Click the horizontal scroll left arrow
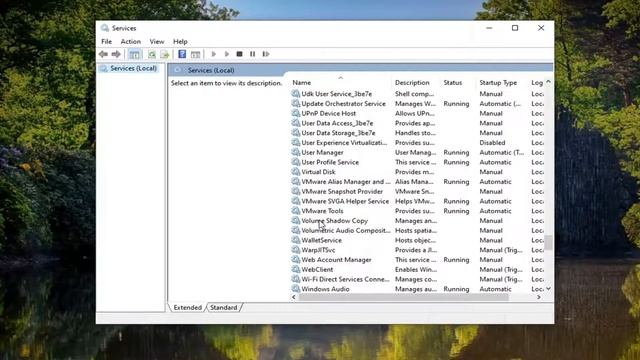640x360 pixels. (x=294, y=297)
